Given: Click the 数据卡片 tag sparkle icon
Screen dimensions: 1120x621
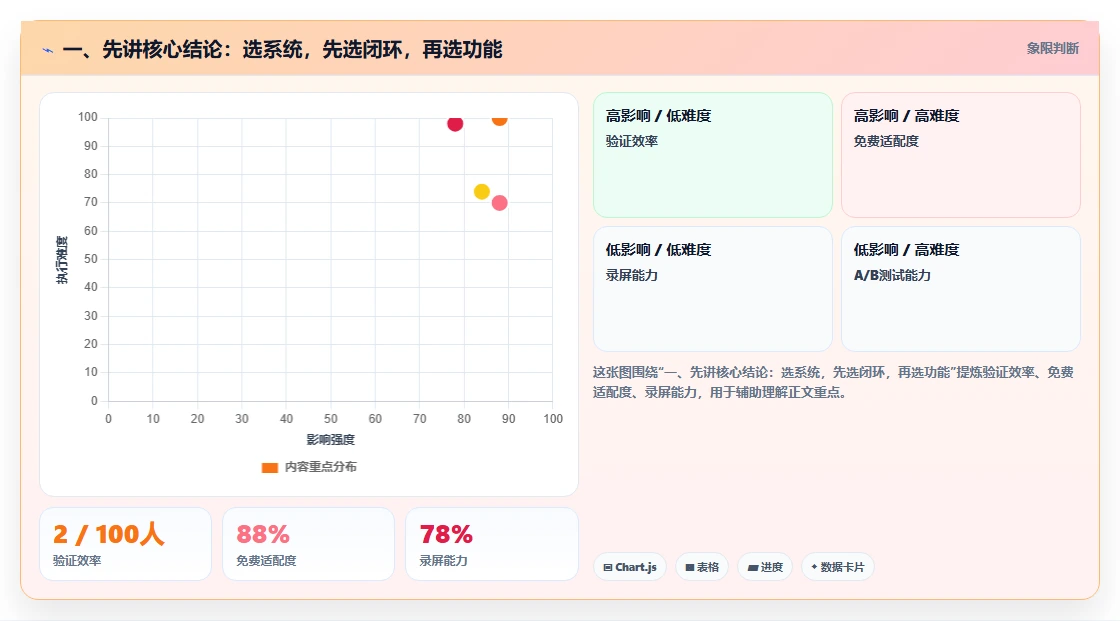Looking at the screenshot, I should coord(814,567).
